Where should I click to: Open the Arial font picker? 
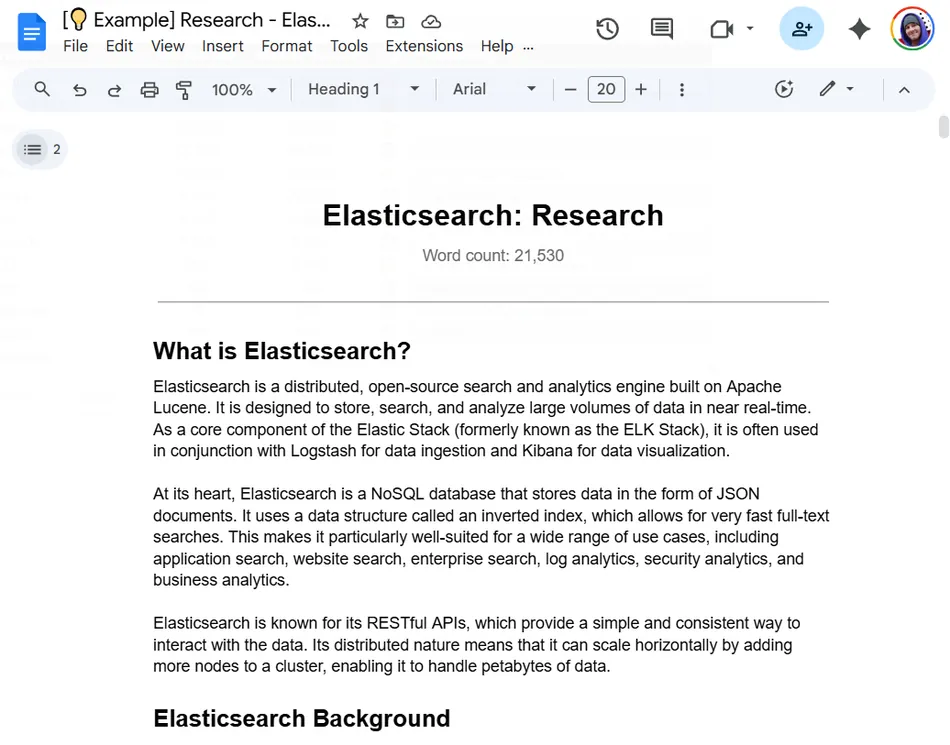(x=492, y=89)
